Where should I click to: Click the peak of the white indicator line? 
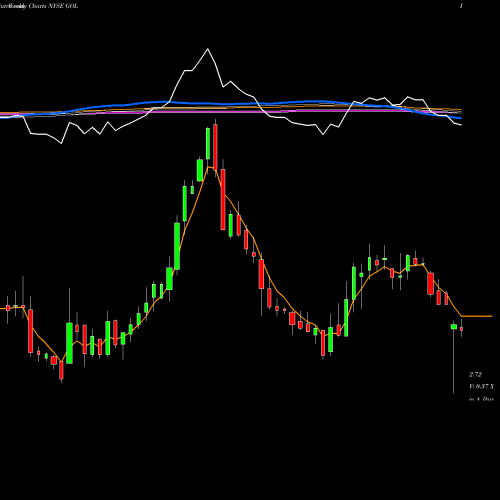(208, 49)
